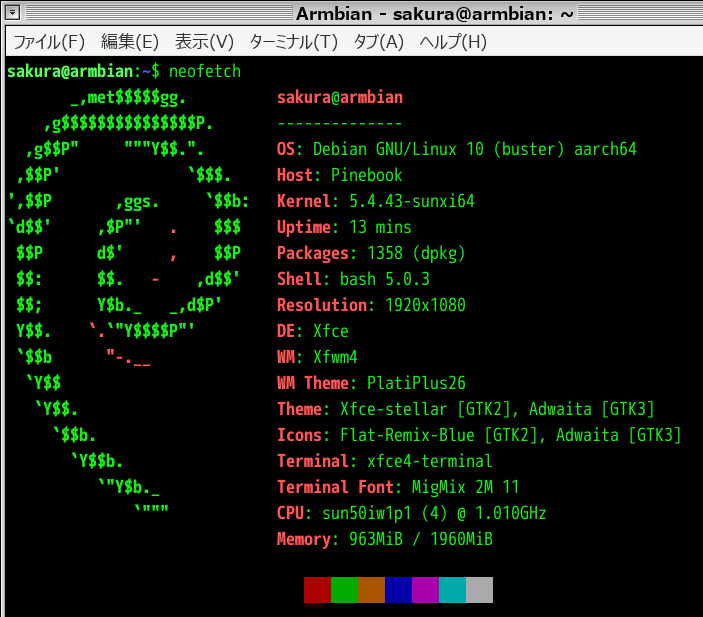Click the magenta color block
The width and height of the screenshot is (703, 617).
coord(425,590)
